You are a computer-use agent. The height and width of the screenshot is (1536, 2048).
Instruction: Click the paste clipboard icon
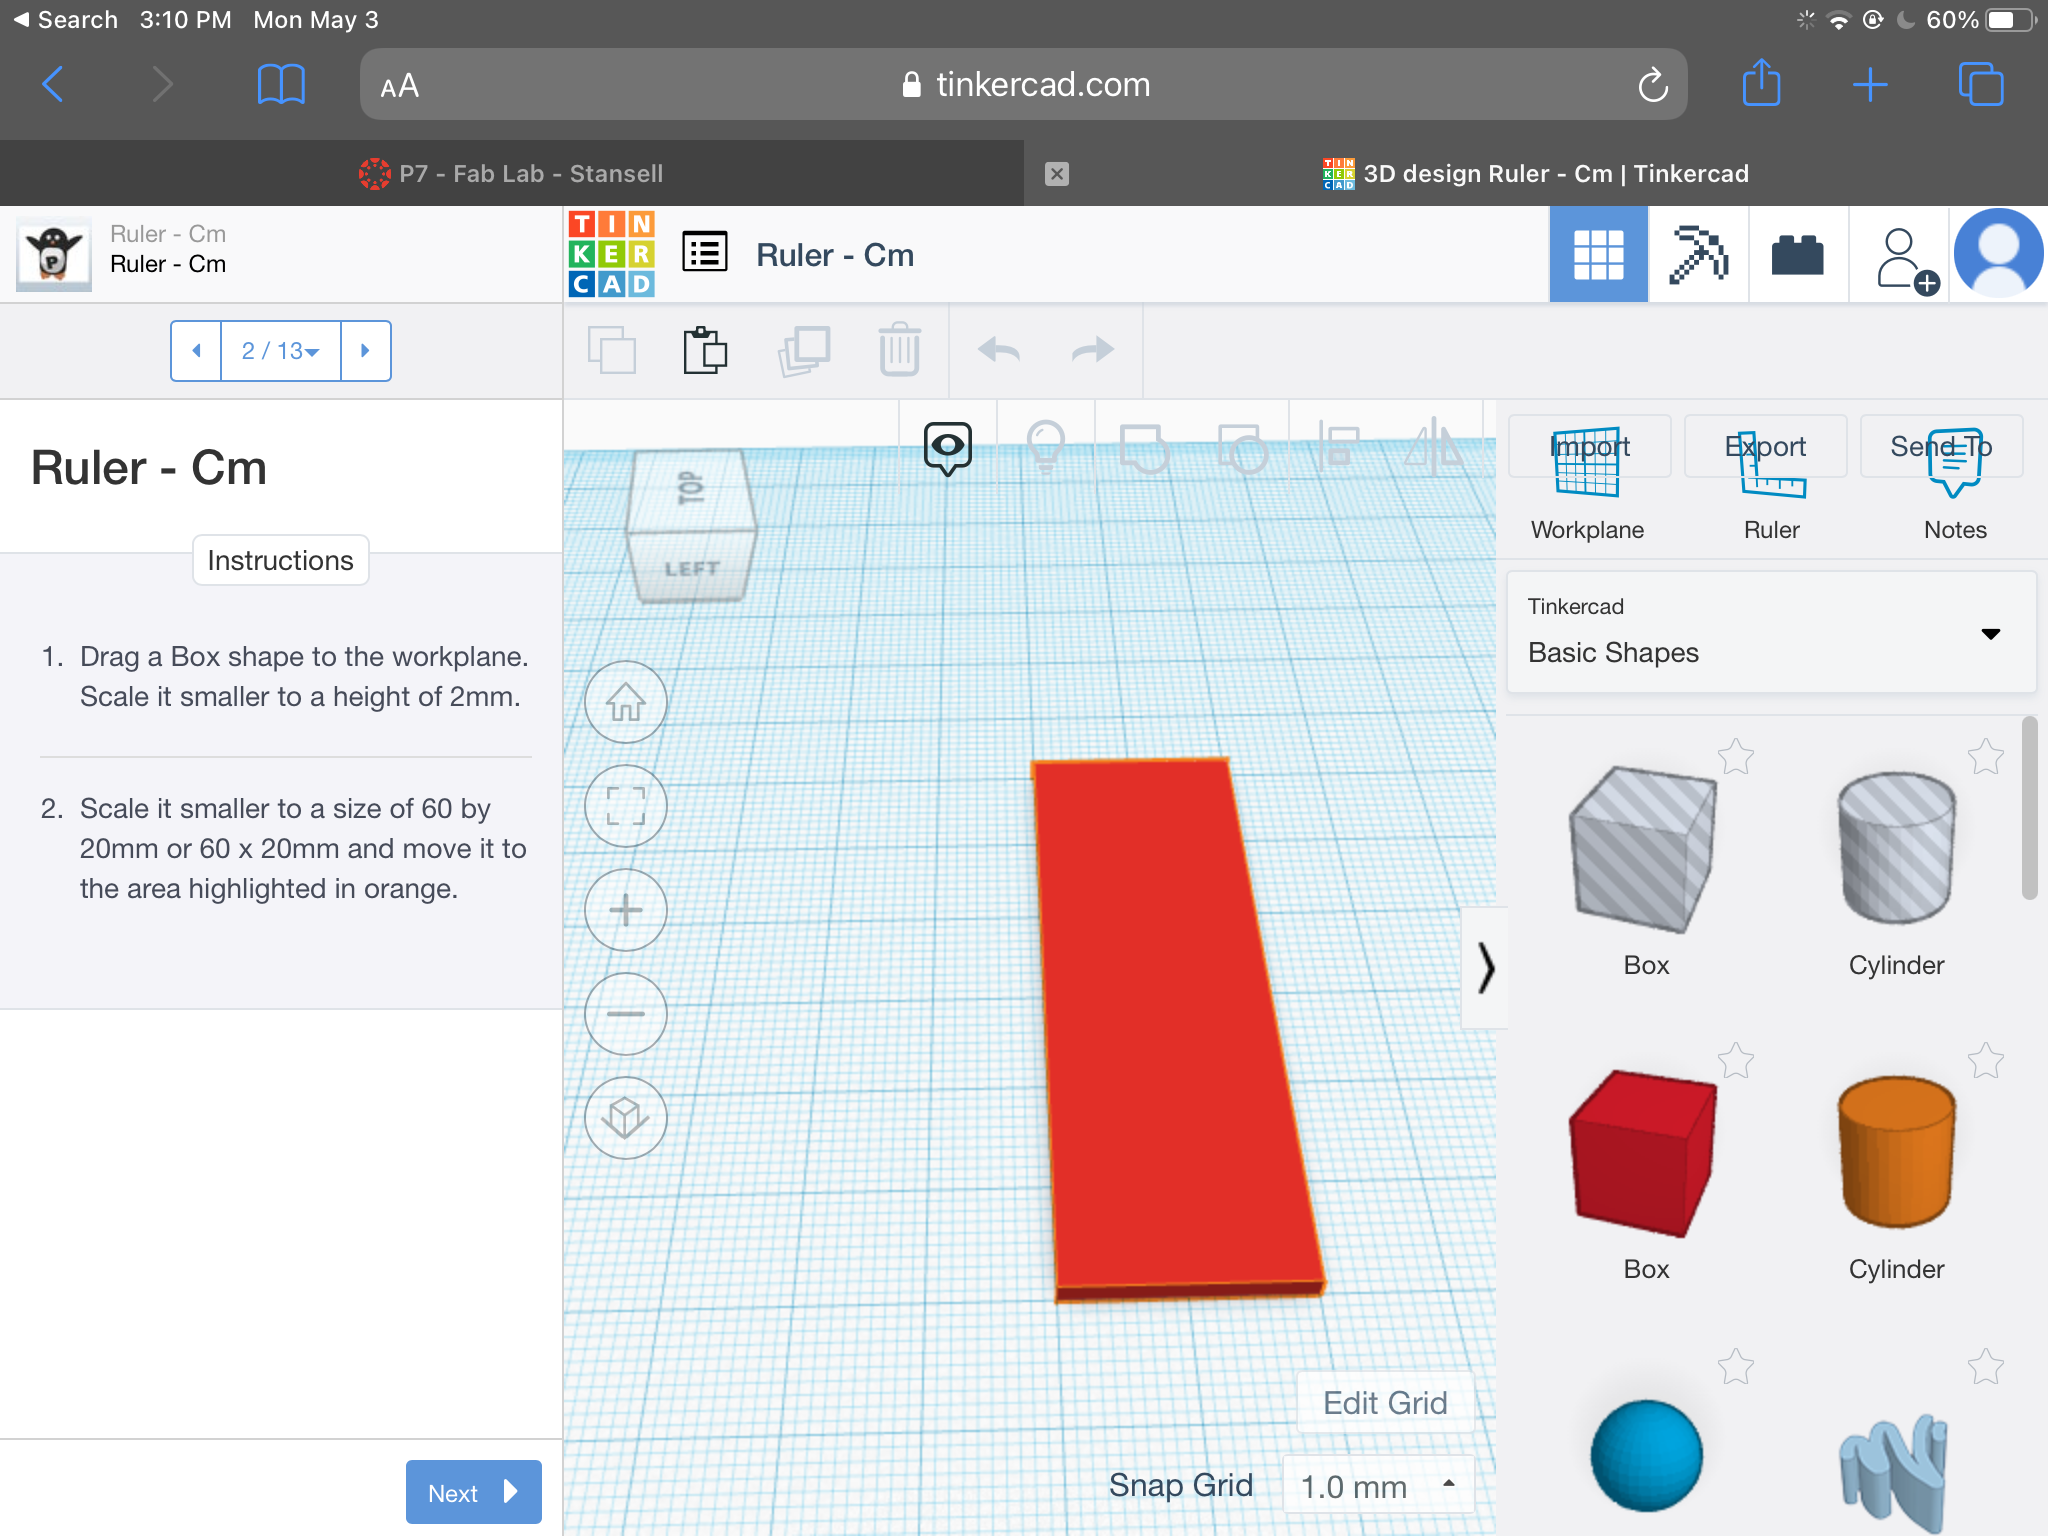[705, 351]
